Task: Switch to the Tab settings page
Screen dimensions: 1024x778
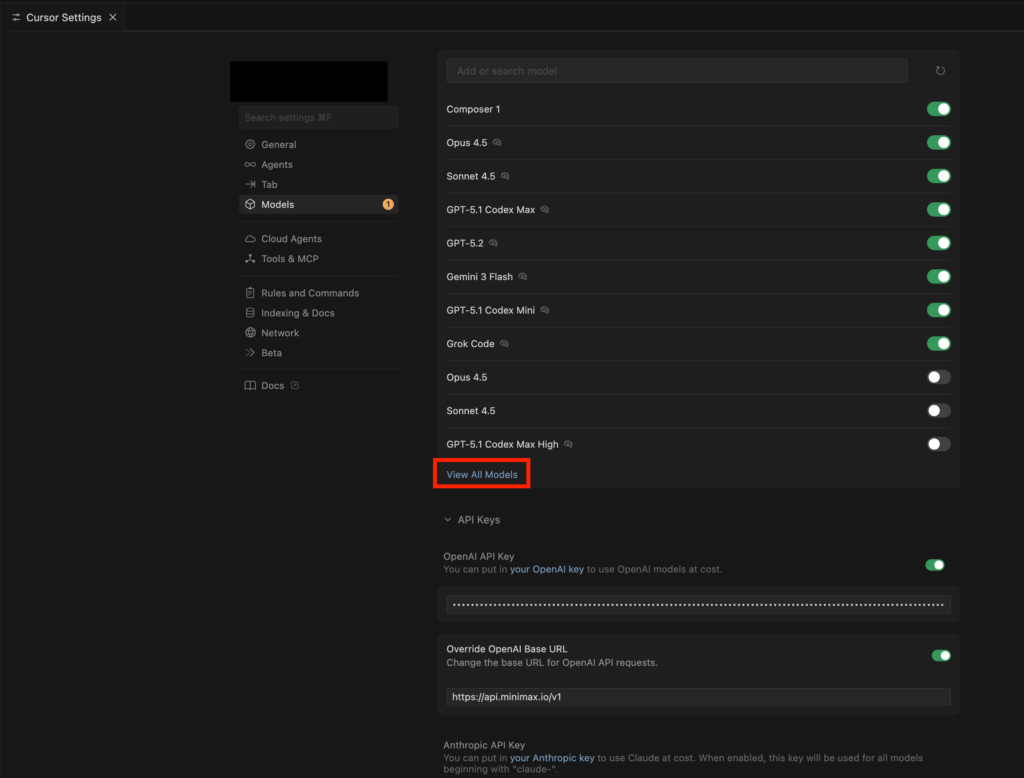Action: click(269, 185)
